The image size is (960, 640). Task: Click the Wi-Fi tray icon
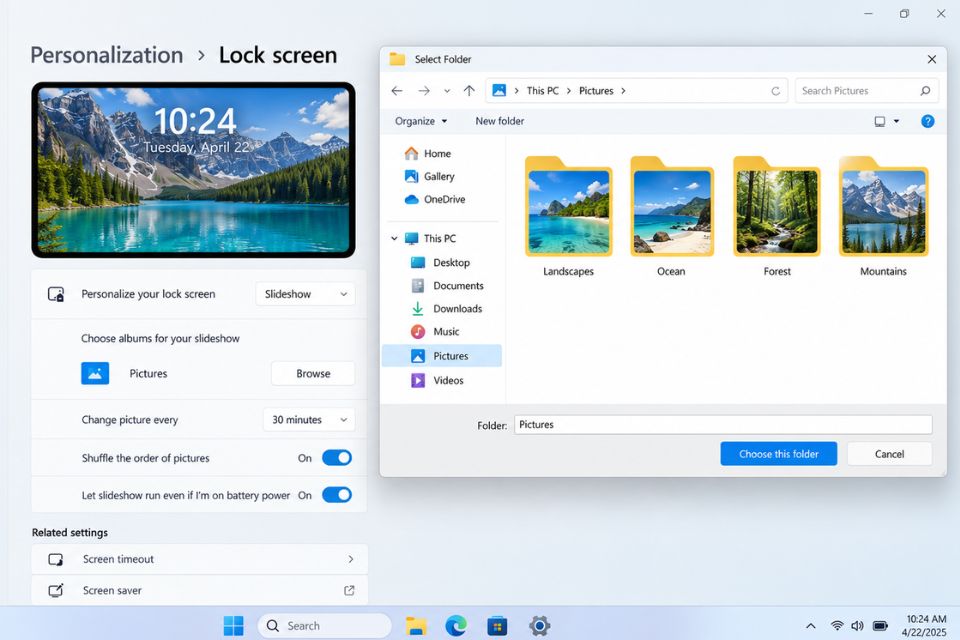click(x=837, y=625)
